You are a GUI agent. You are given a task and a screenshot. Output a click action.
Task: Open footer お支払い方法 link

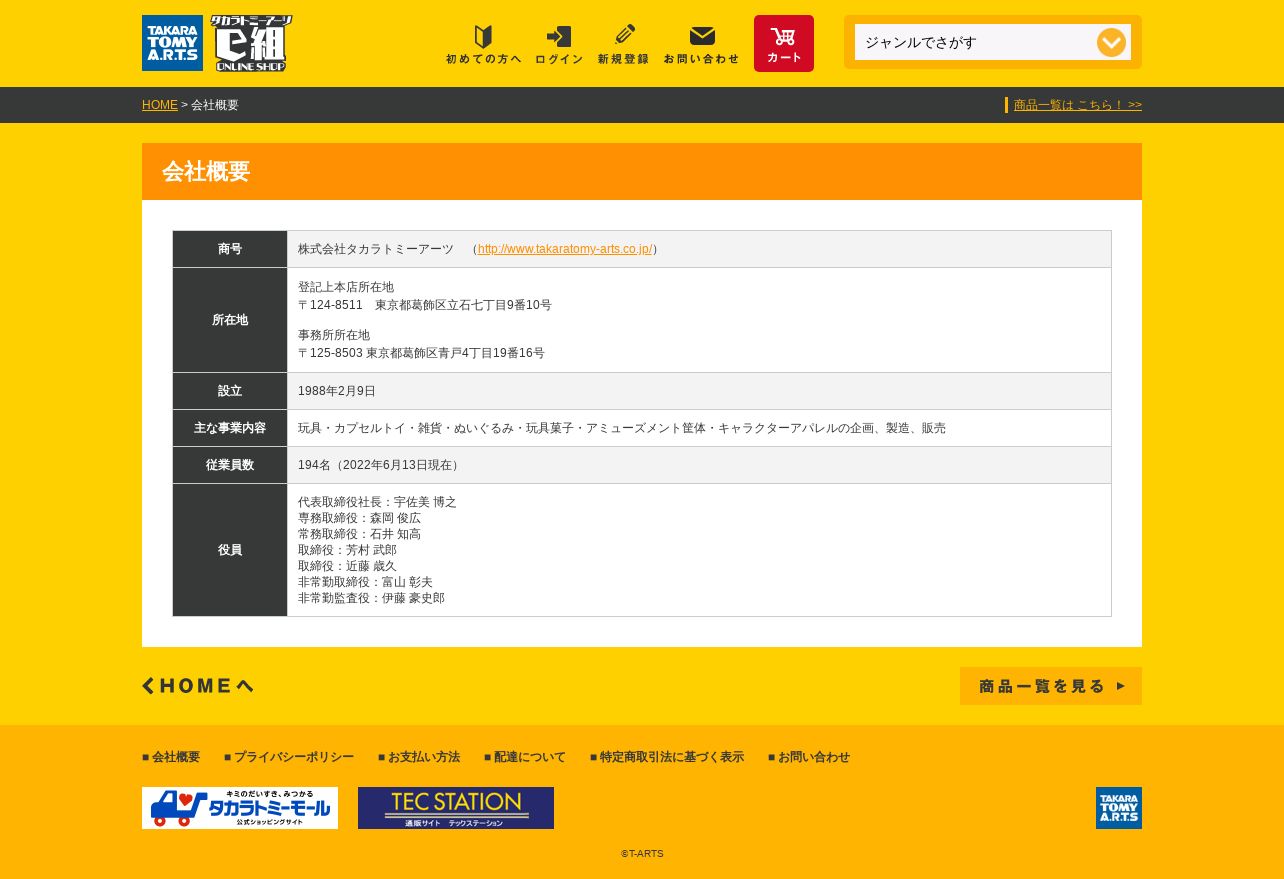[419, 757]
